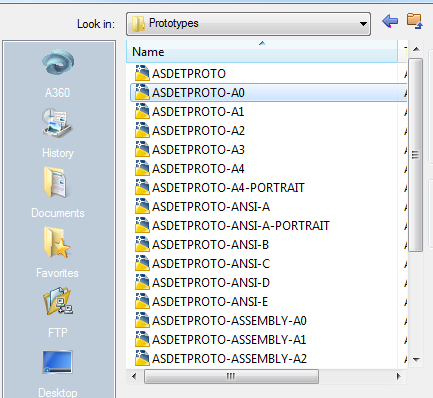Click ASDETPROTO-ANSI-B file icon
This screenshot has height=398, width=433.
pos(142,244)
